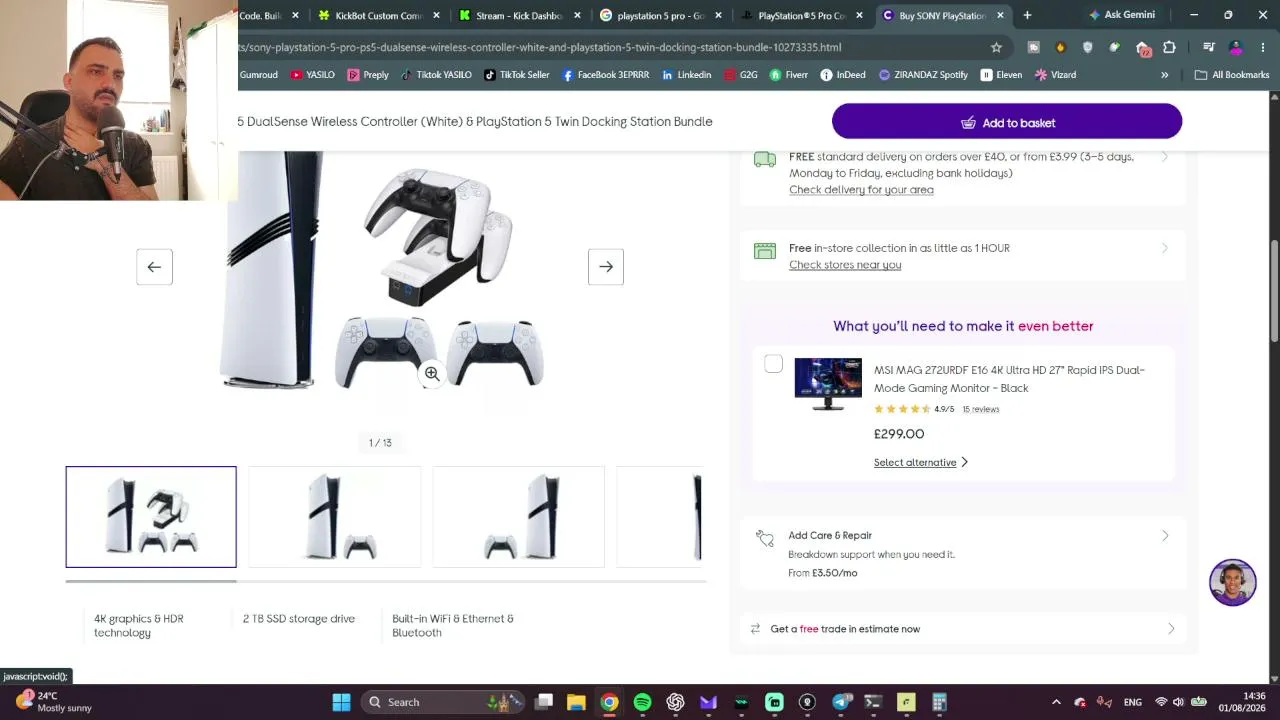Open the Vizard bookmark

(x=1055, y=75)
